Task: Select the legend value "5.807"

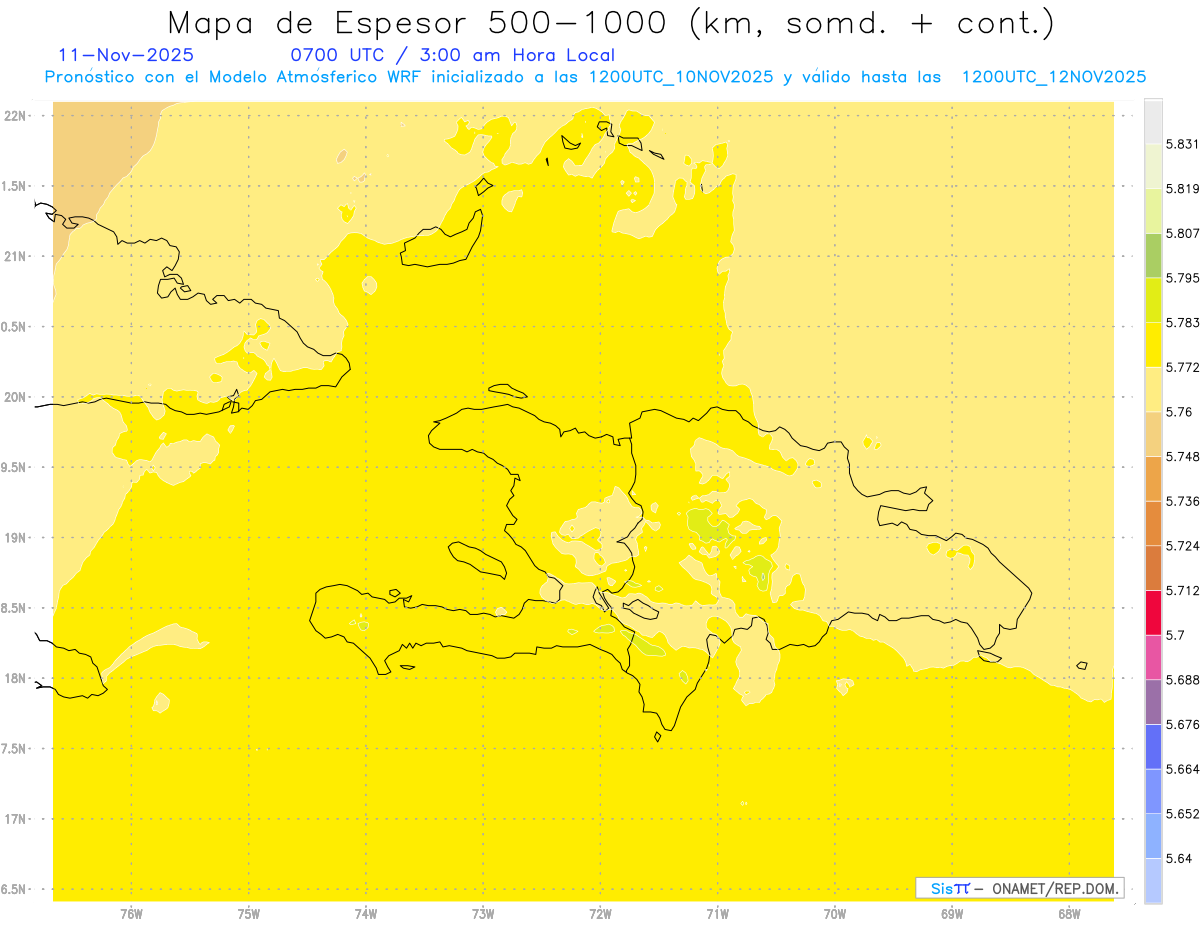Action: (1183, 233)
